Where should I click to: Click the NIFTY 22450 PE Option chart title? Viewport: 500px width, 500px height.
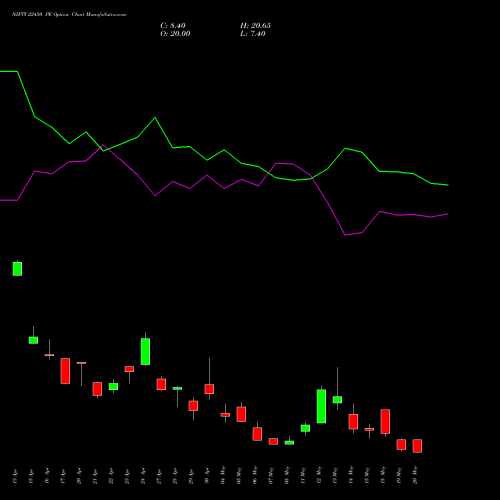click(x=69, y=15)
